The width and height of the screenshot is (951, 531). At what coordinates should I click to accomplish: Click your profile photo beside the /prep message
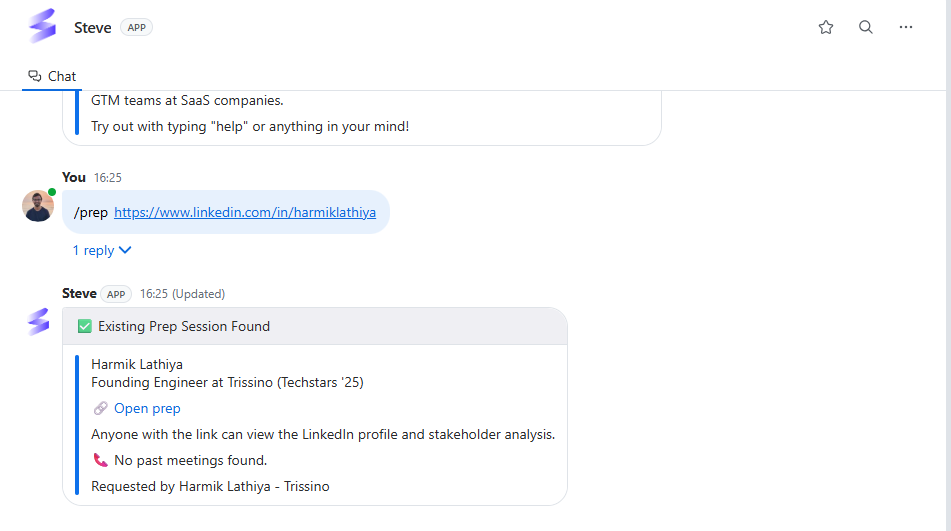point(38,206)
